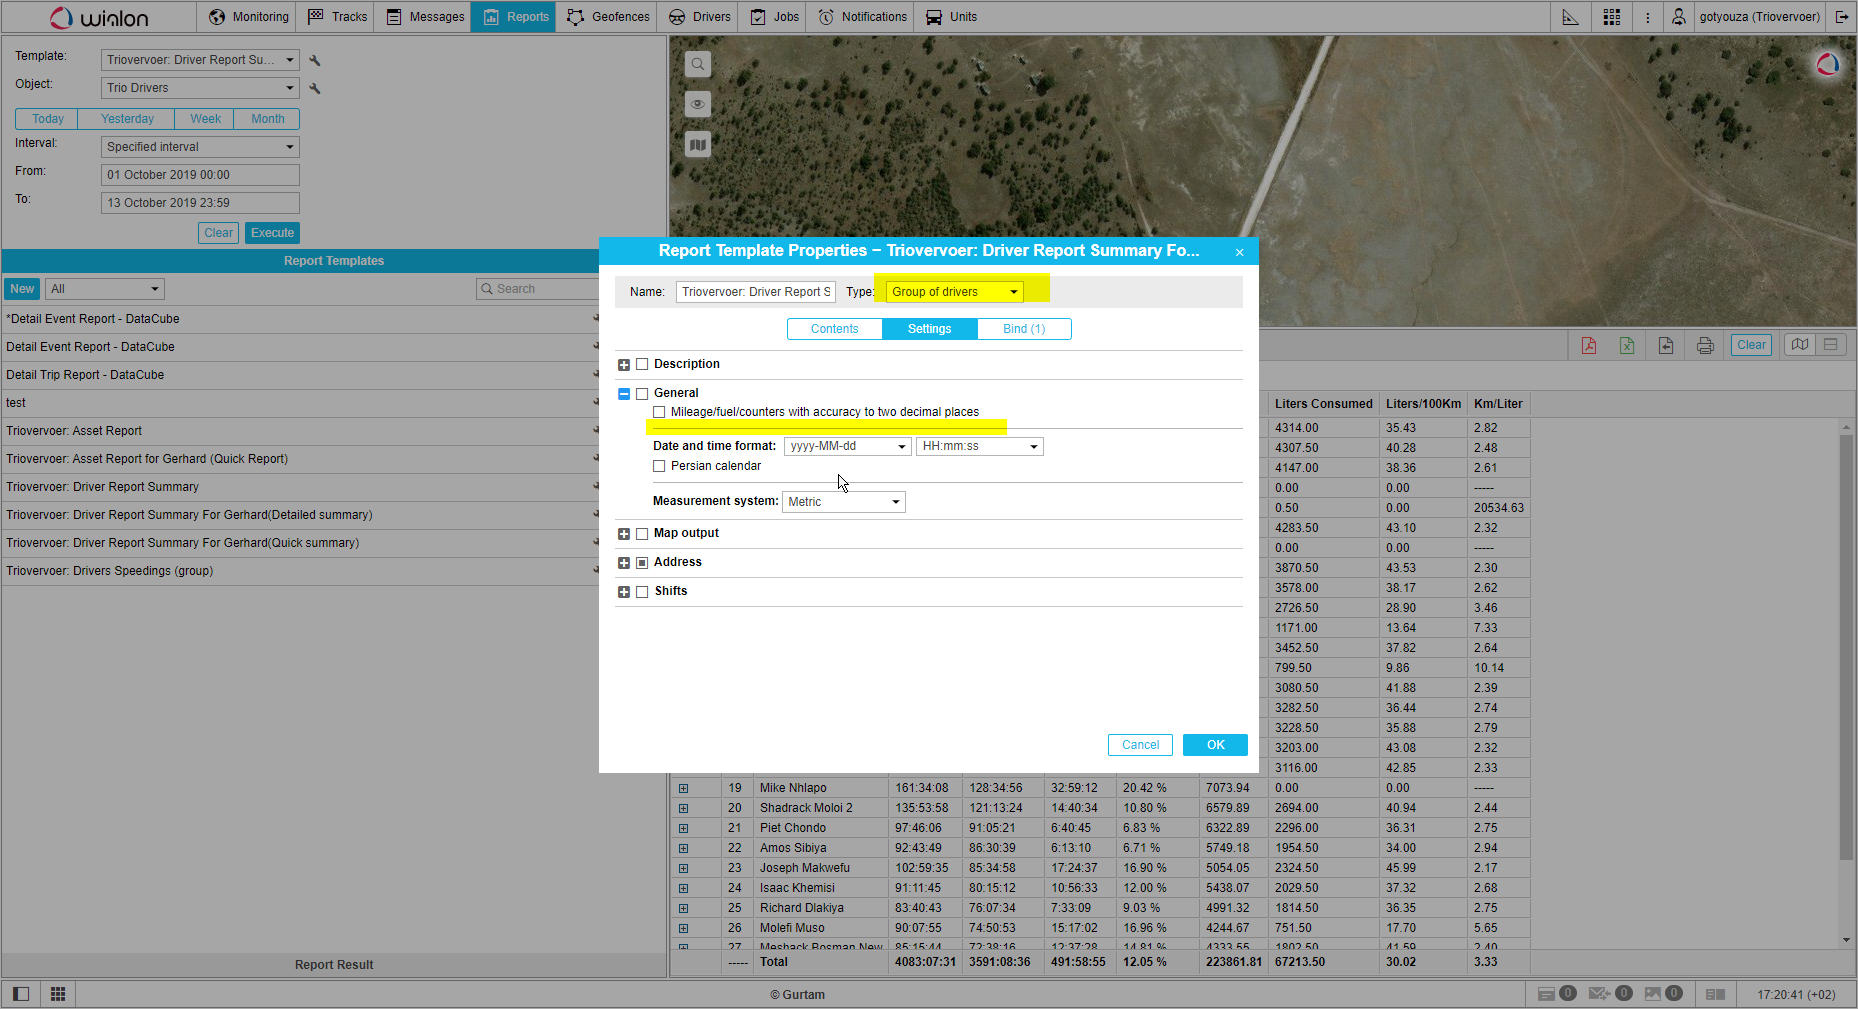
Task: Expand the Shifts section
Action: [x=624, y=592]
